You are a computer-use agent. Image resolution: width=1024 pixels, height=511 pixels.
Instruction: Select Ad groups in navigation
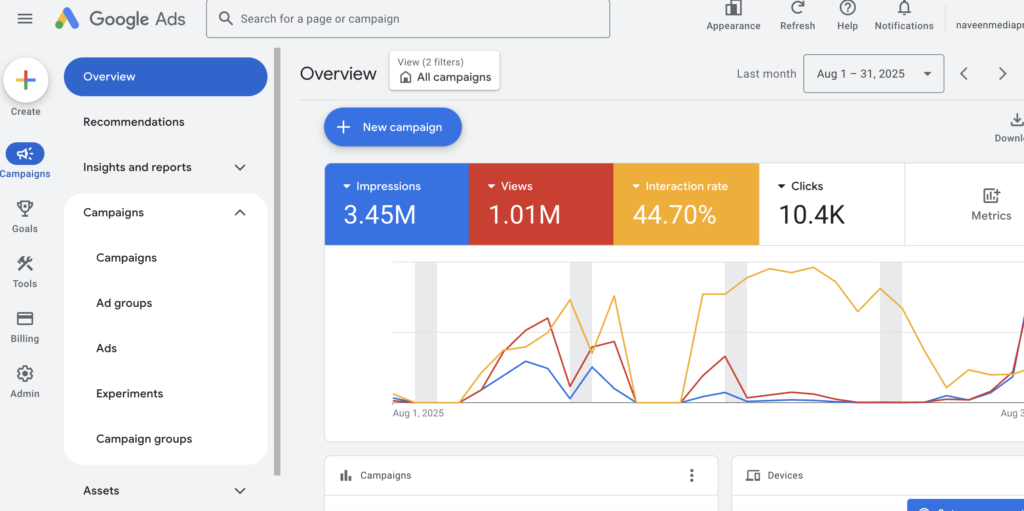(124, 303)
